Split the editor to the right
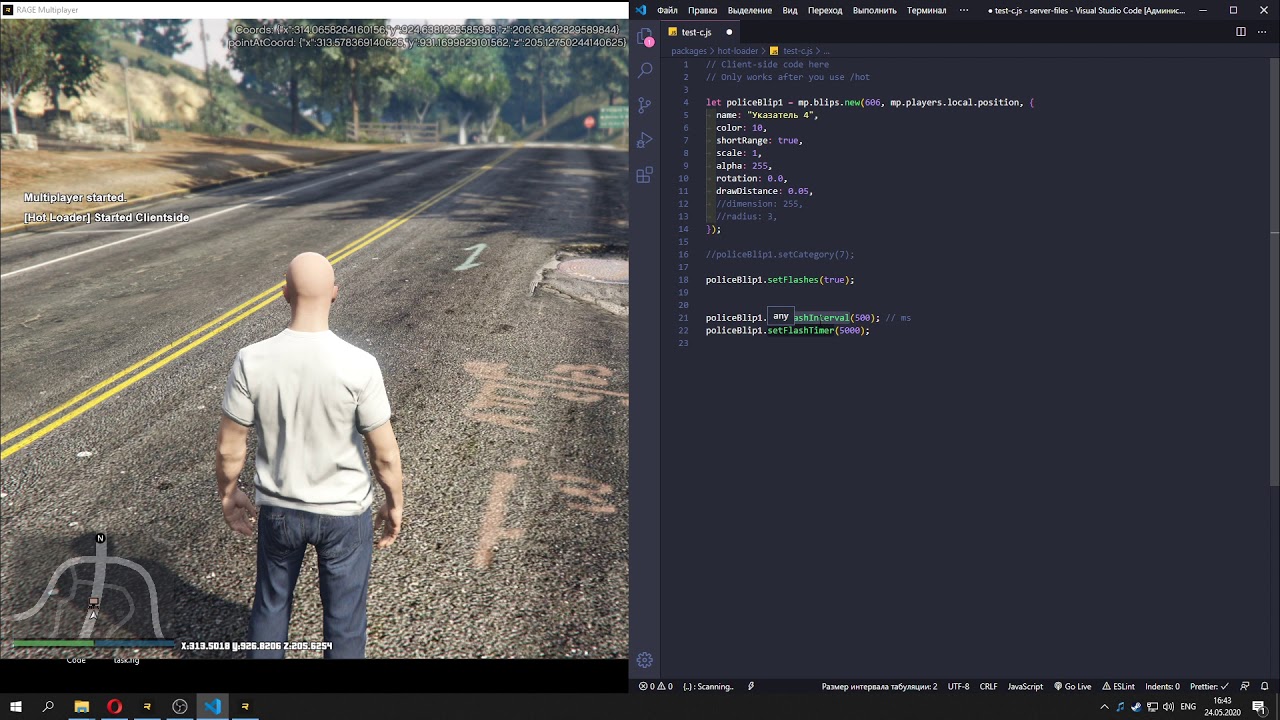Image resolution: width=1280 pixels, height=720 pixels. [x=1241, y=32]
